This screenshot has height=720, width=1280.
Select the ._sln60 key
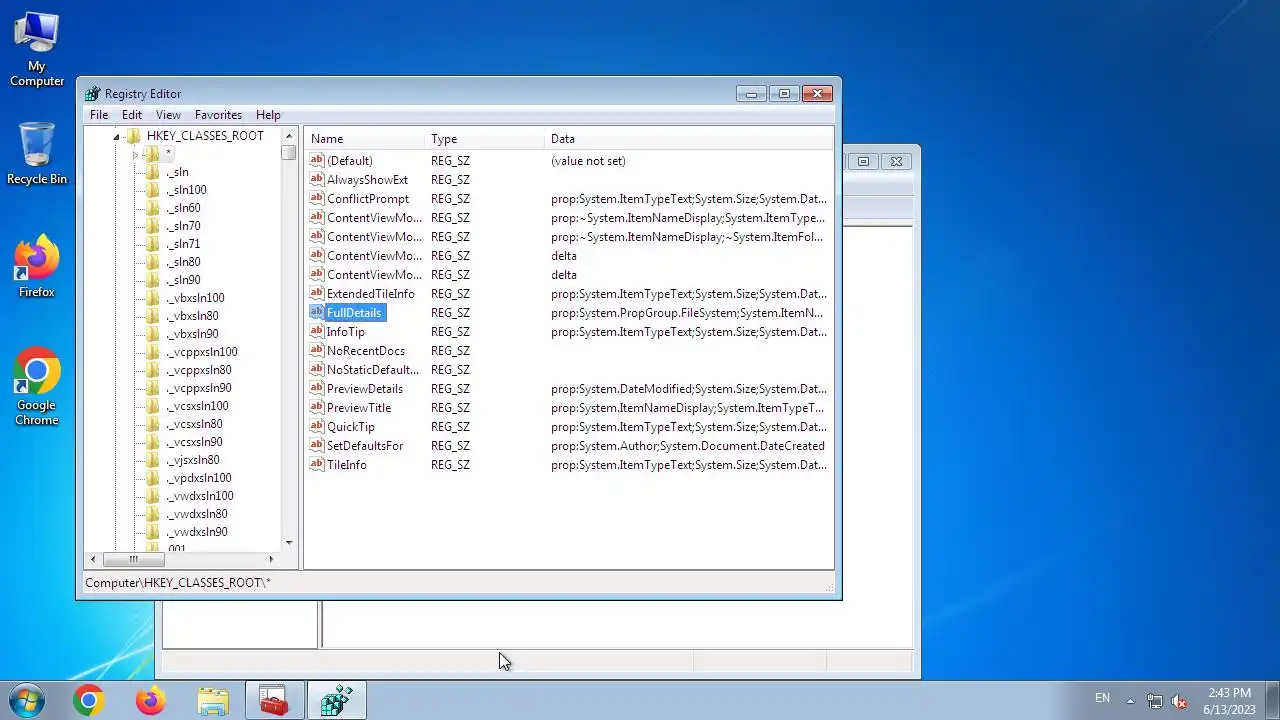(183, 208)
